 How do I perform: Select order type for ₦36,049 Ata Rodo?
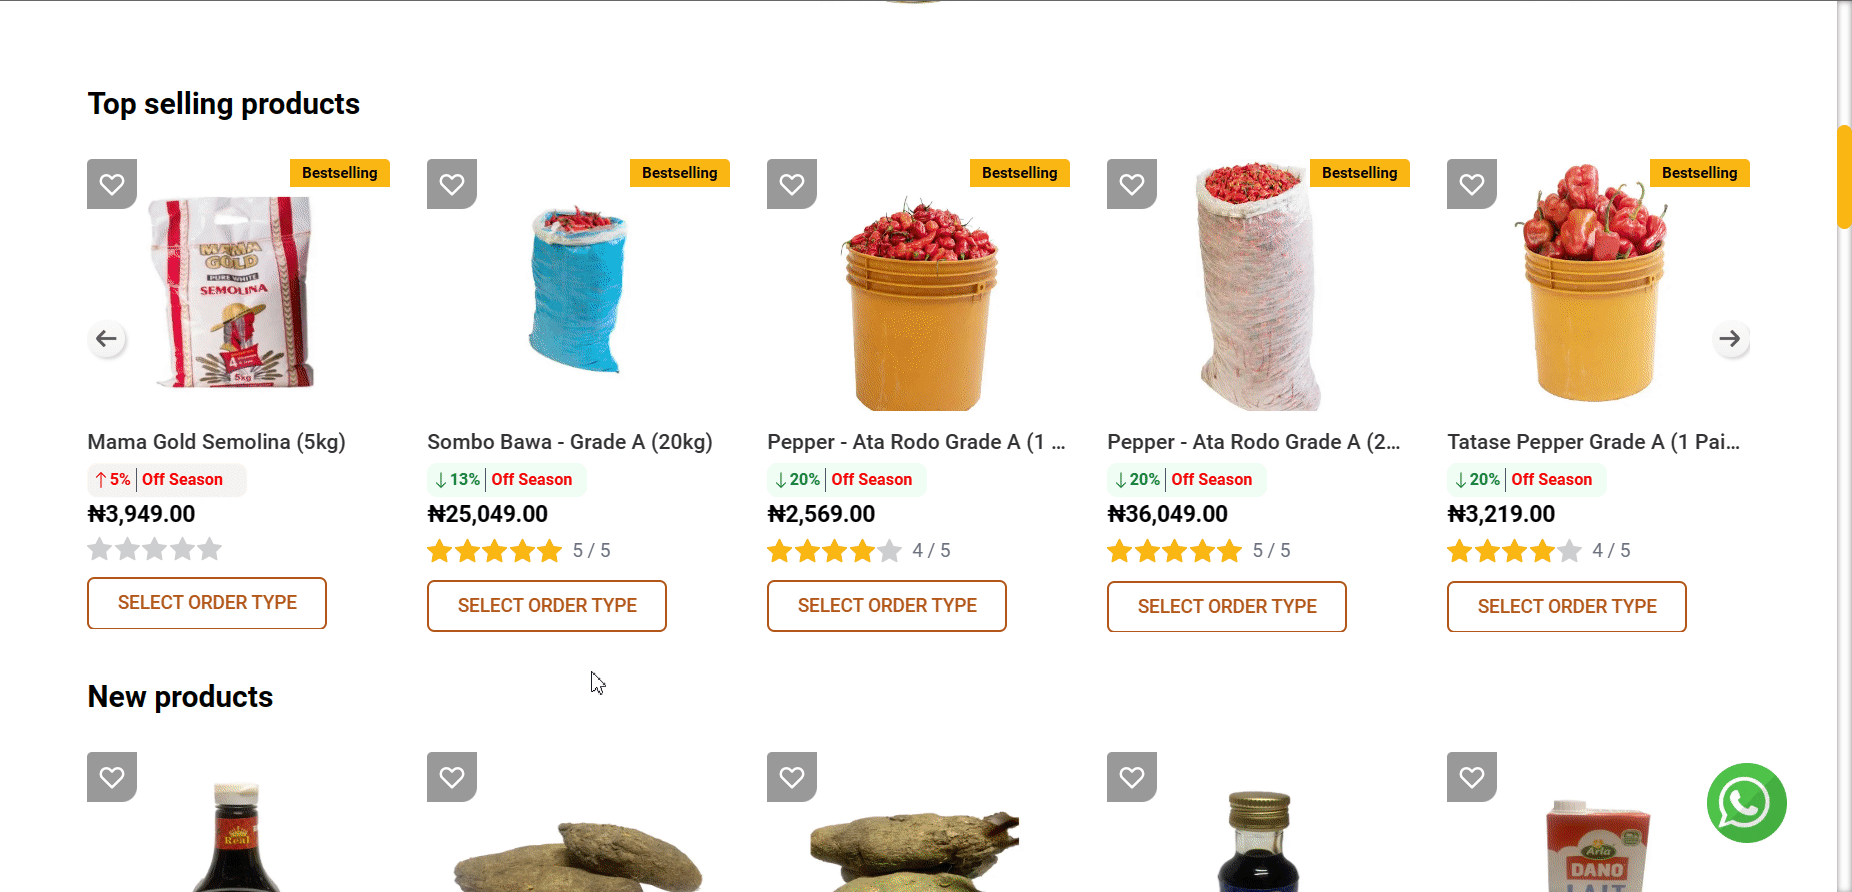point(1227,607)
